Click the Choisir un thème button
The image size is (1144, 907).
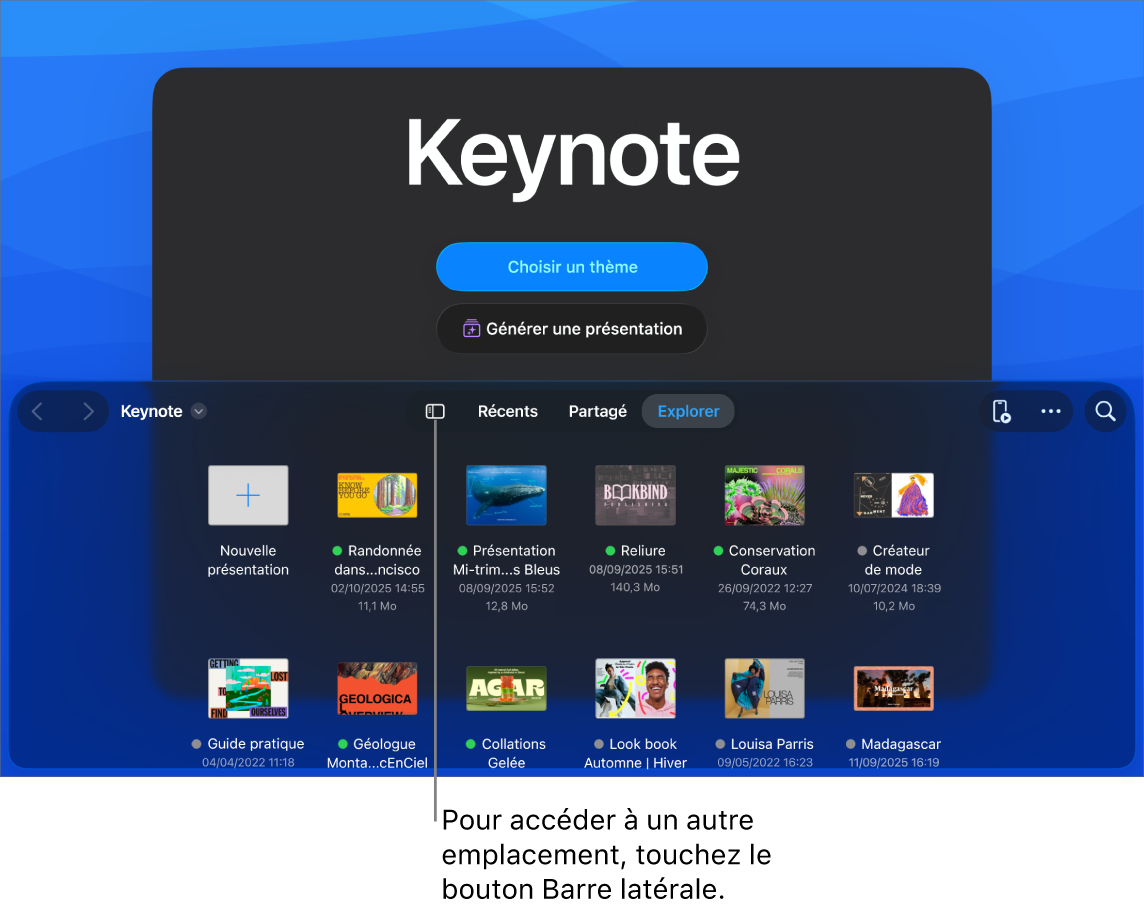[x=572, y=267]
